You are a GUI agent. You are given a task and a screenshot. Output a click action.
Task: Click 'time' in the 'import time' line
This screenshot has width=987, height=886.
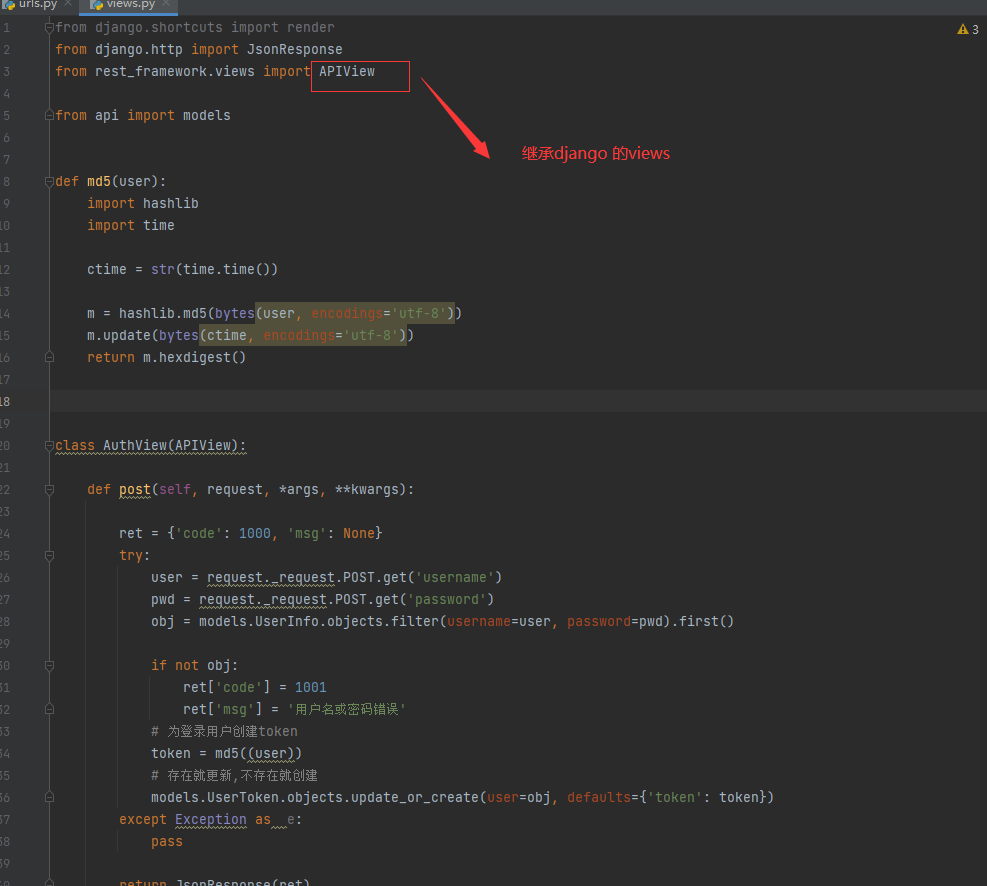(x=159, y=225)
